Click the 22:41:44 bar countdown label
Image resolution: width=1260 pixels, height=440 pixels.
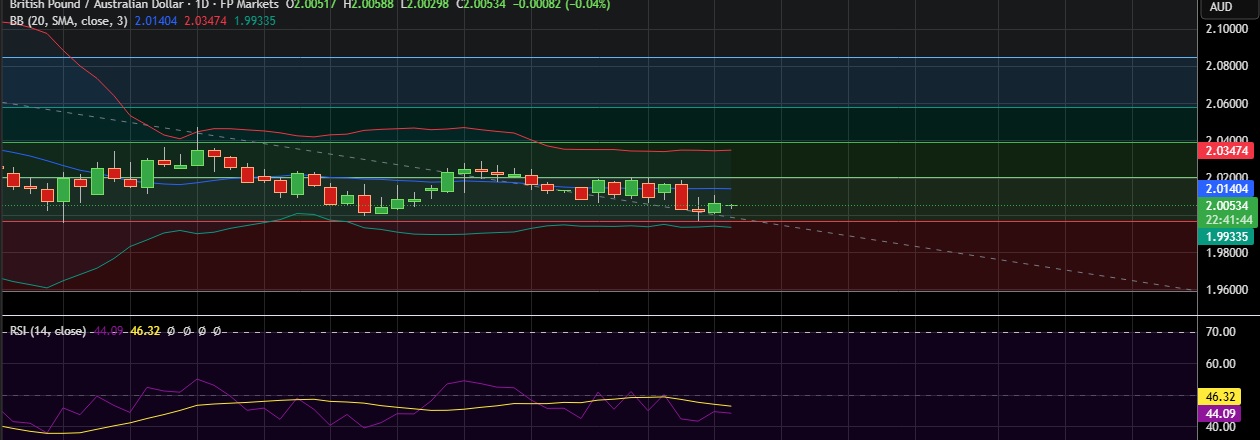coord(1227,220)
